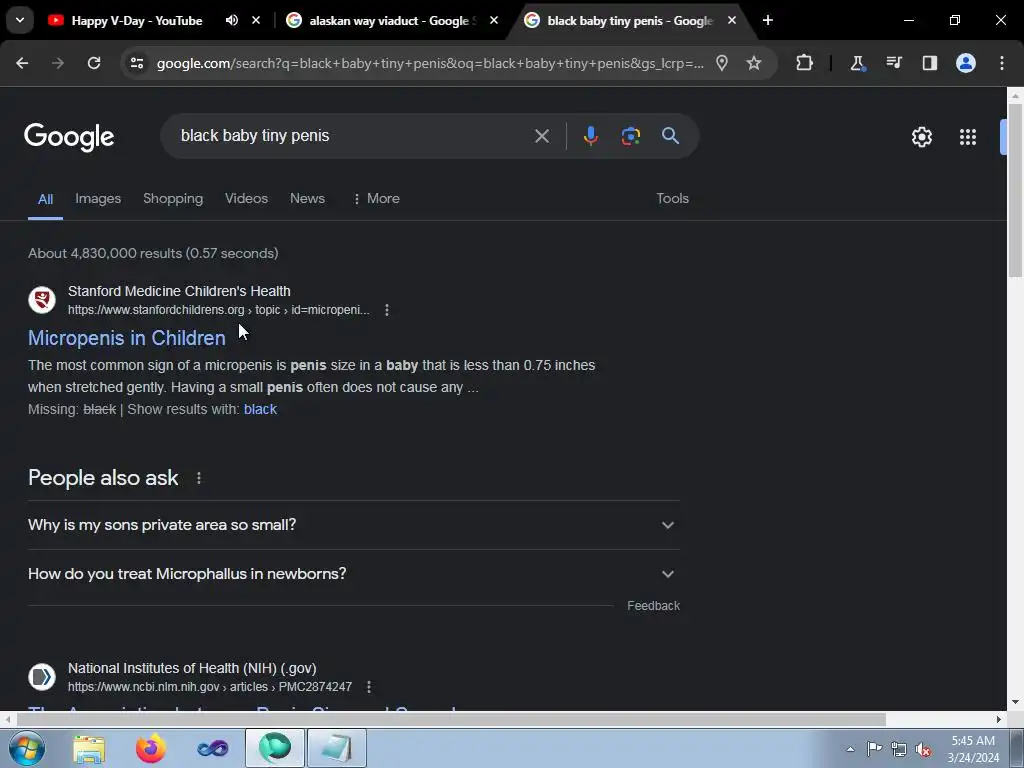Screen dimensions: 1024x768
Task: Open the clock showing 5:45 AM
Action: (973, 749)
